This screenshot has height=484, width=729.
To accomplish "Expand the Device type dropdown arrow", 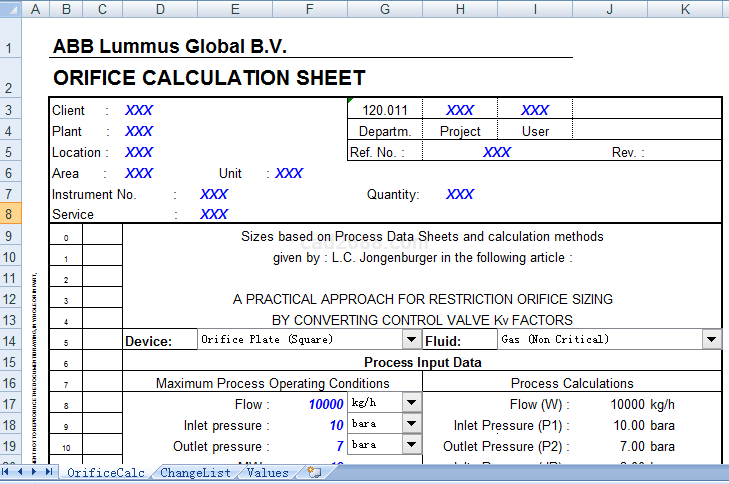I will pos(411,340).
